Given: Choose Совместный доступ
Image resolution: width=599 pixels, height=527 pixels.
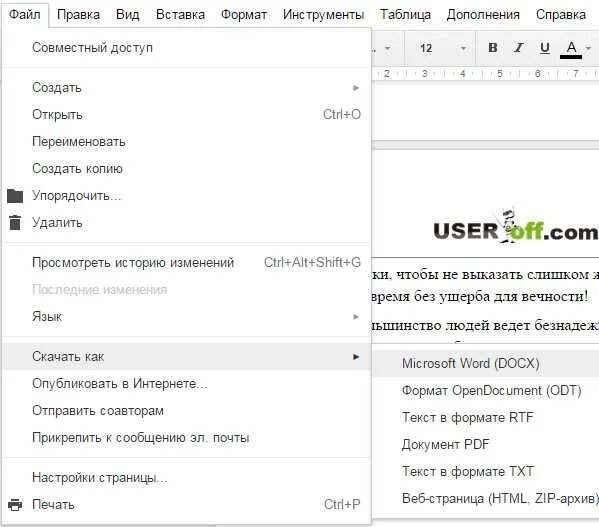Looking at the screenshot, I should [186, 48].
